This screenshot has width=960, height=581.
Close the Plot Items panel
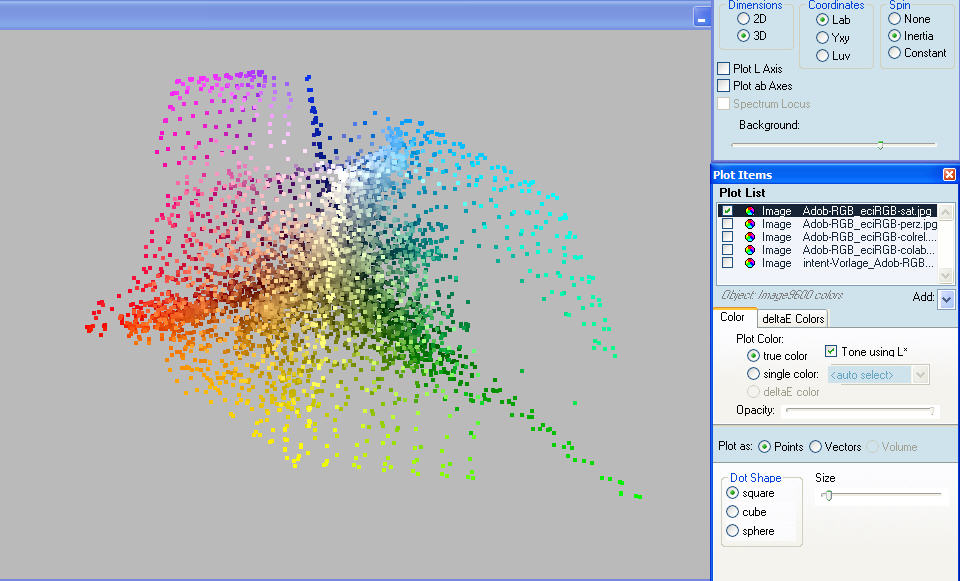pos(949,175)
